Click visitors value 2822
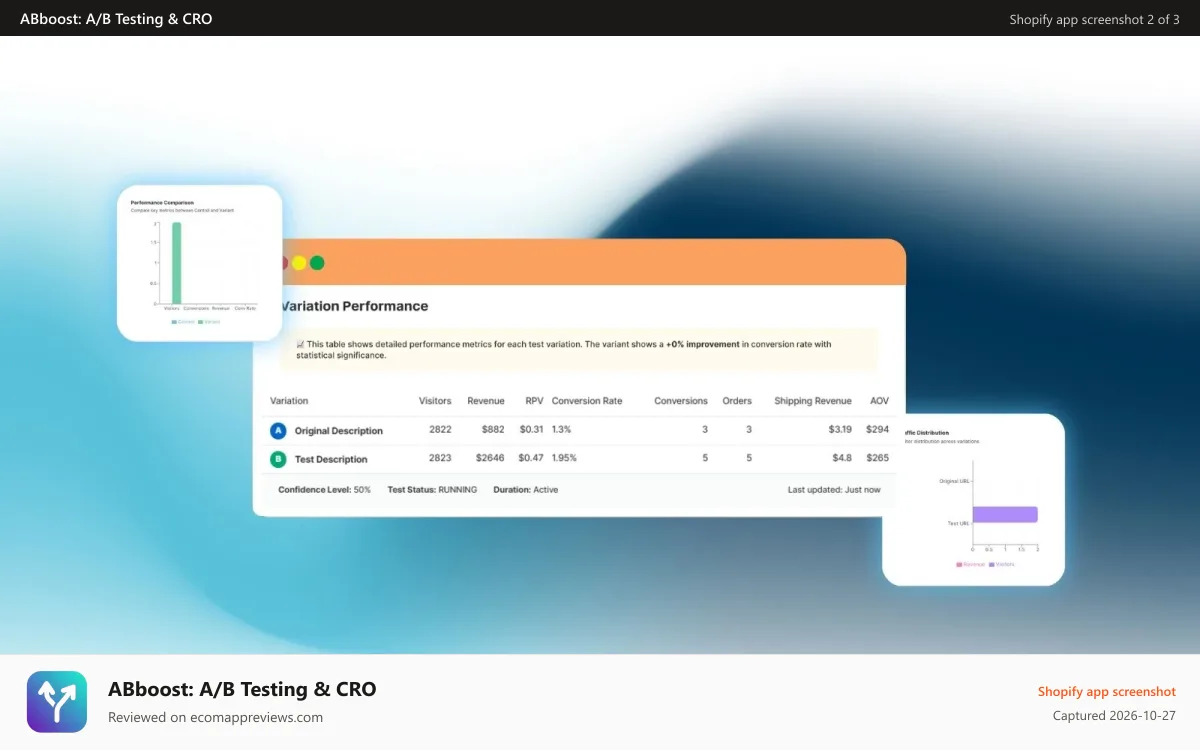The height and width of the screenshot is (750, 1200). coord(440,429)
